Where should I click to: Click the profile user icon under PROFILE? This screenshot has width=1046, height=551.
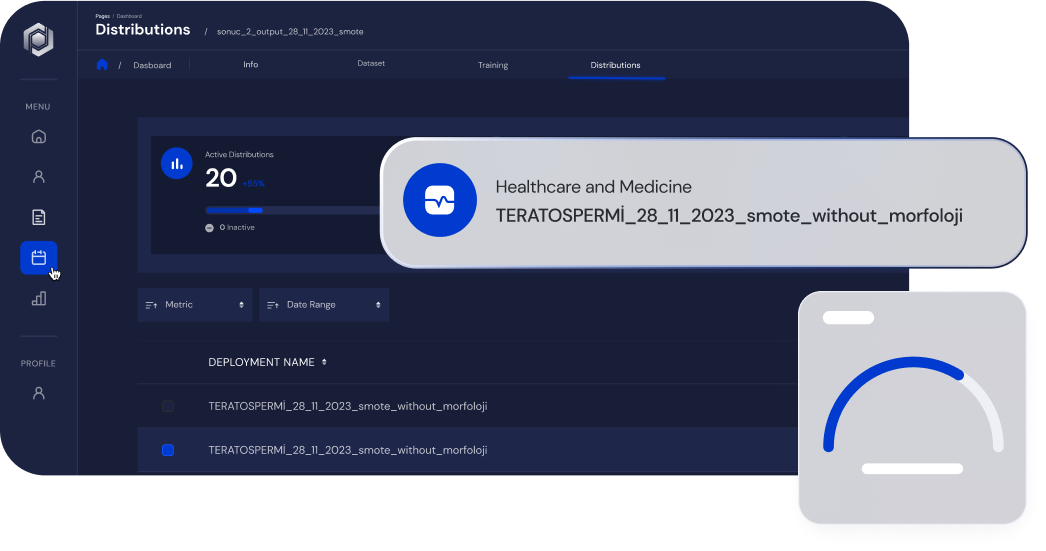[39, 393]
